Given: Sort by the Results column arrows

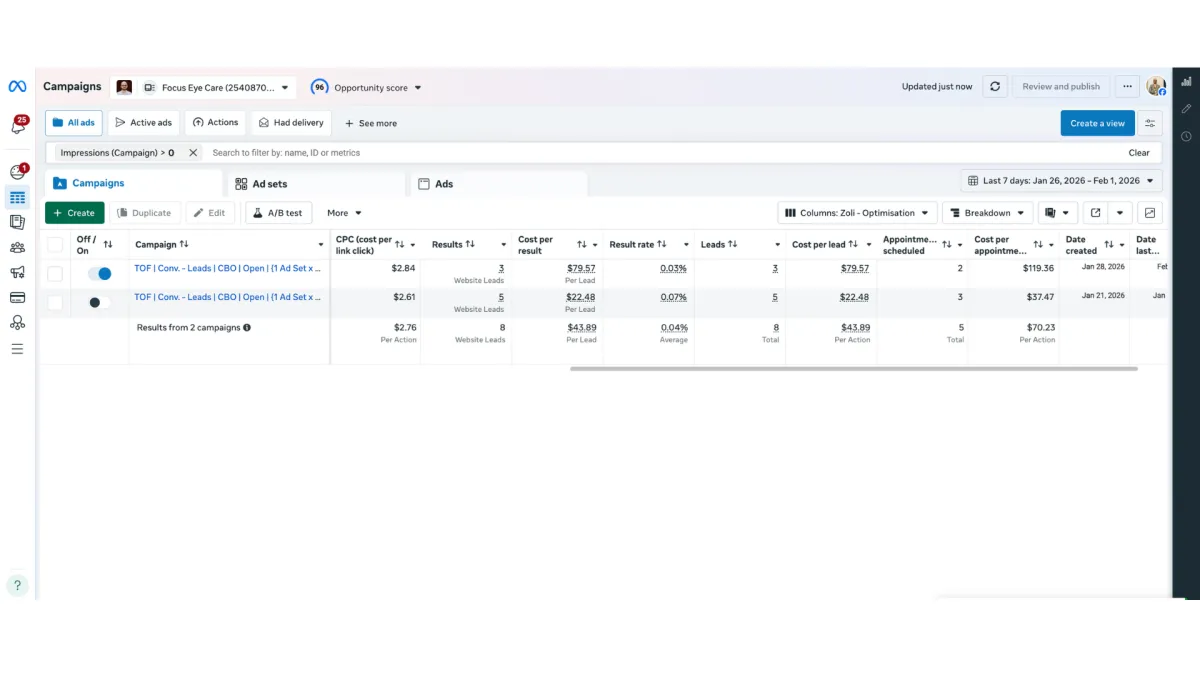Looking at the screenshot, I should [x=470, y=244].
